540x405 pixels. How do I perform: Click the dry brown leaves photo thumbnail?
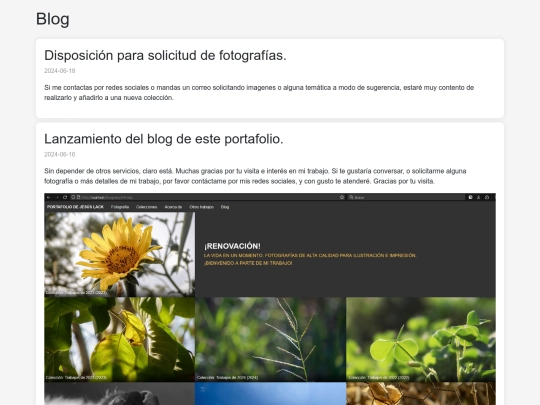coord(421,394)
